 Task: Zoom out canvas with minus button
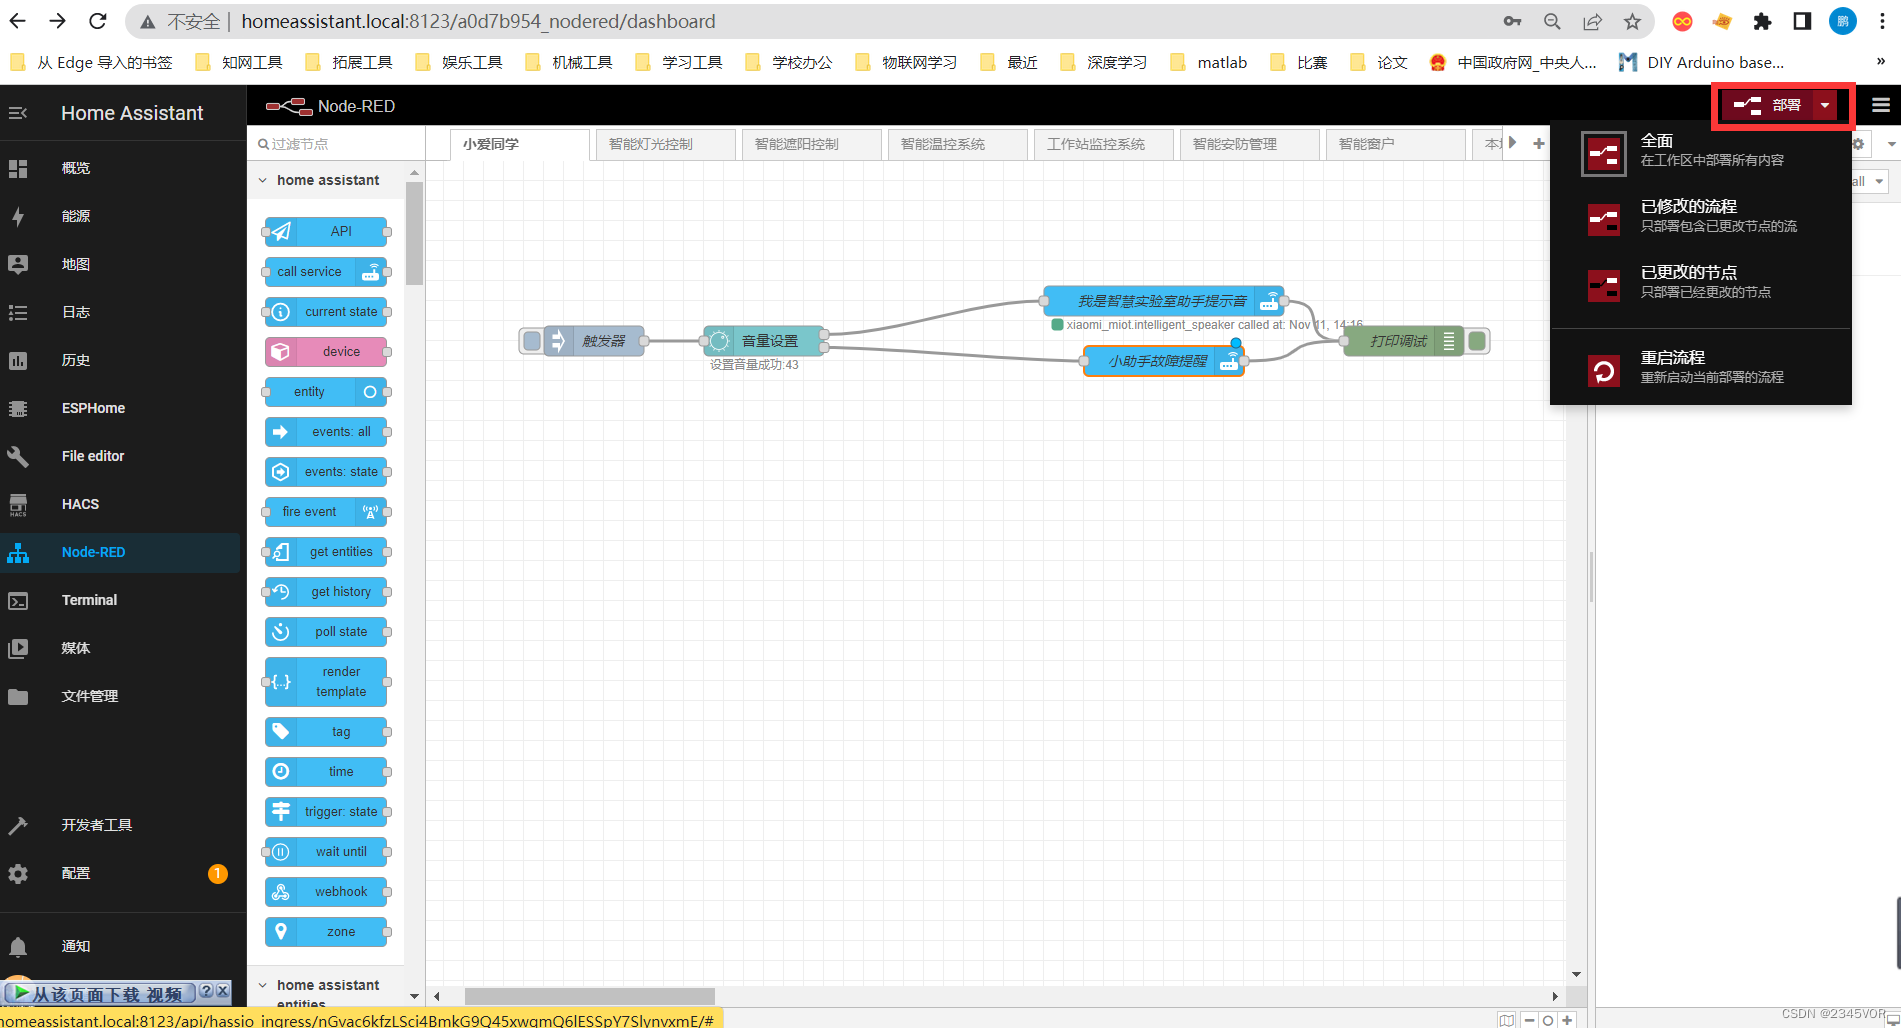tap(1529, 1020)
